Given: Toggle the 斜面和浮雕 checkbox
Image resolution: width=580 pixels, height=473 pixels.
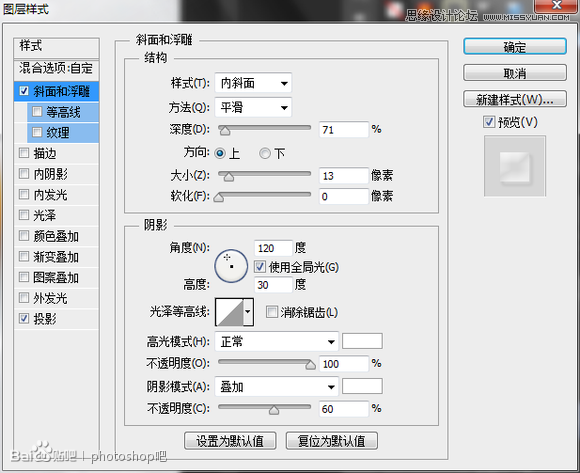Looking at the screenshot, I should pos(24,91).
